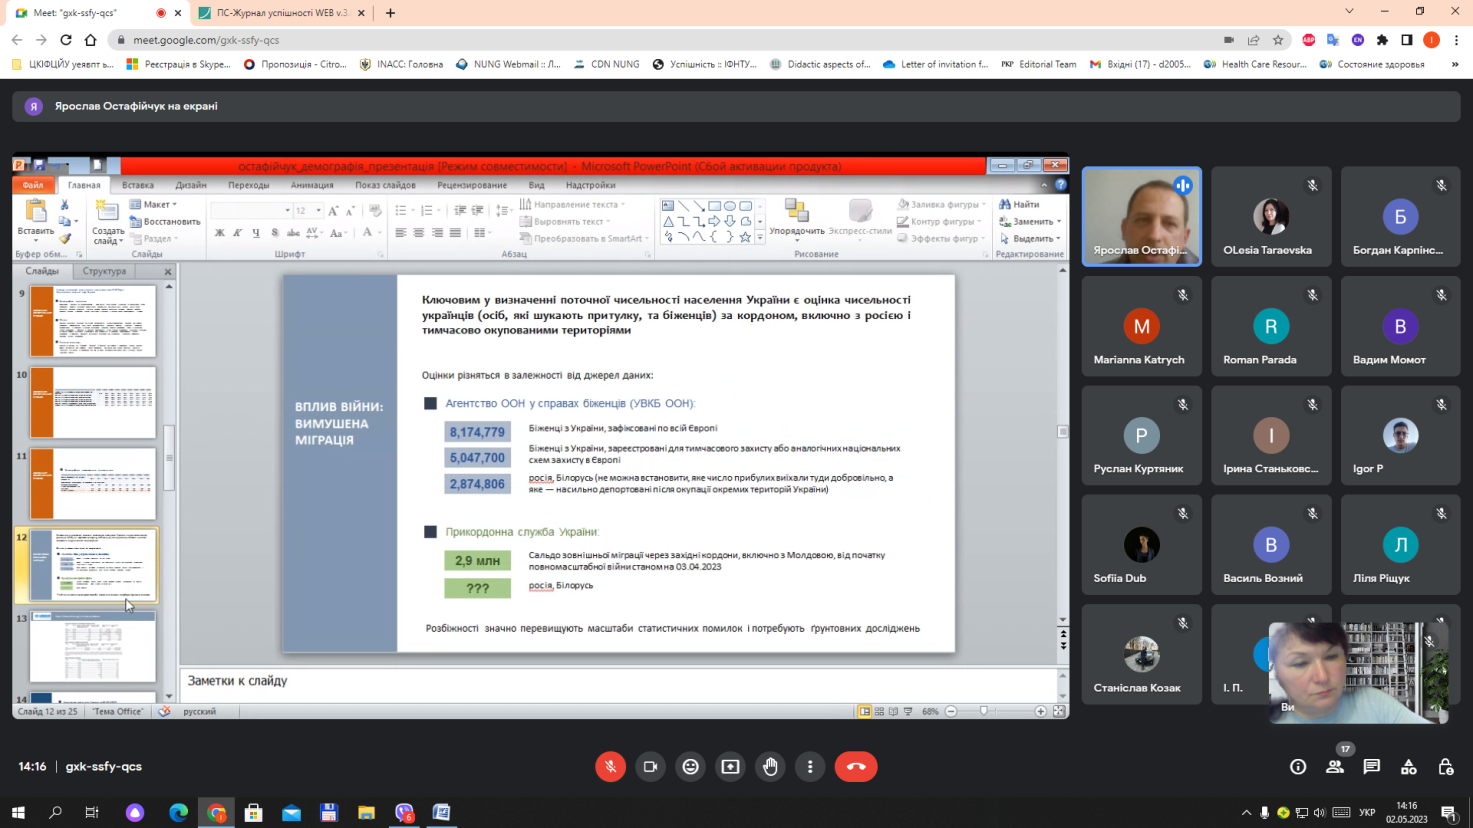This screenshot has width=1473, height=828.
Task: Open a new browser tab
Action: [390, 13]
